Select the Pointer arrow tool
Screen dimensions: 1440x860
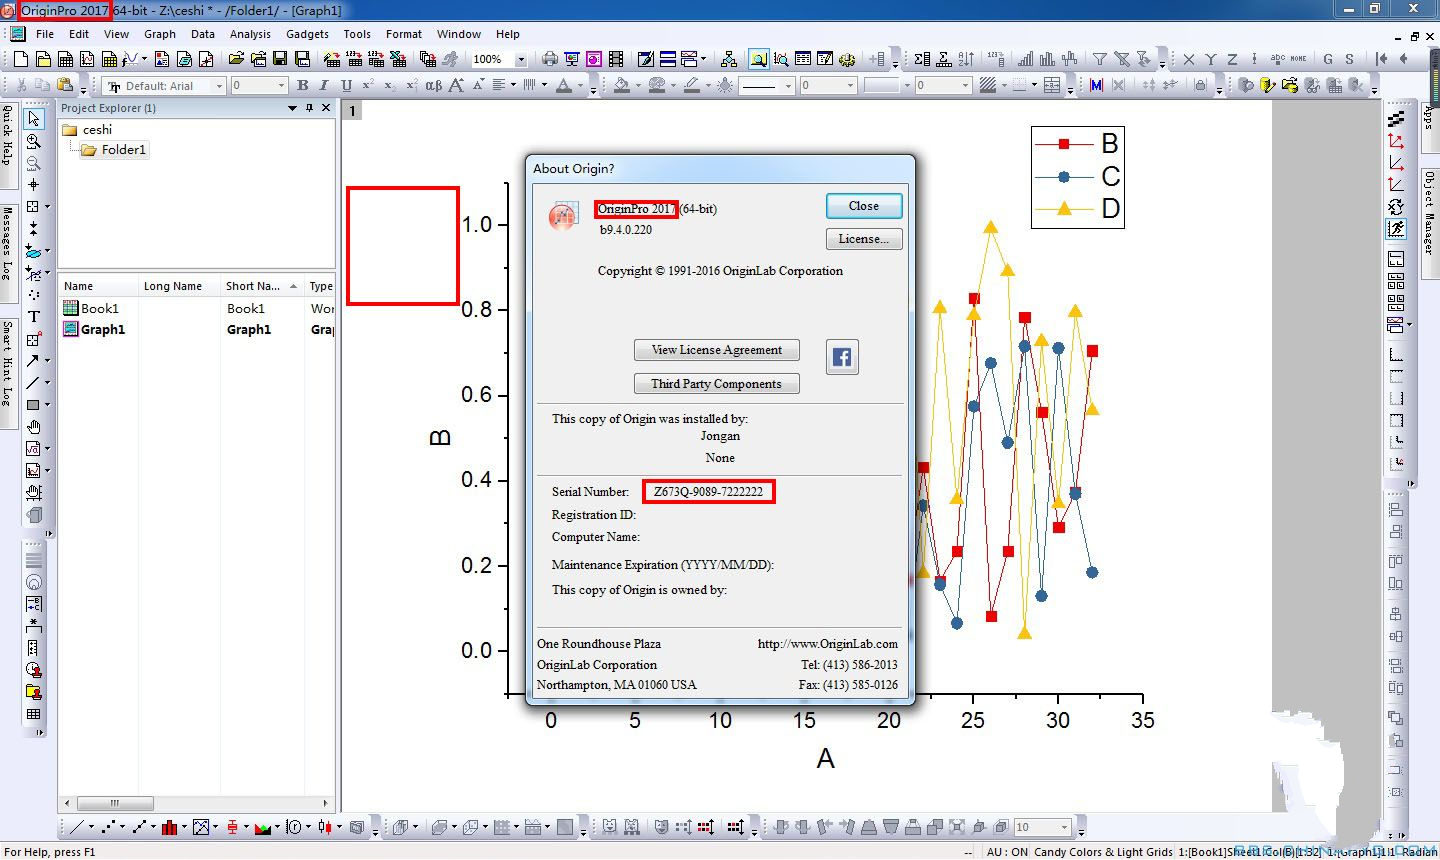pos(33,119)
